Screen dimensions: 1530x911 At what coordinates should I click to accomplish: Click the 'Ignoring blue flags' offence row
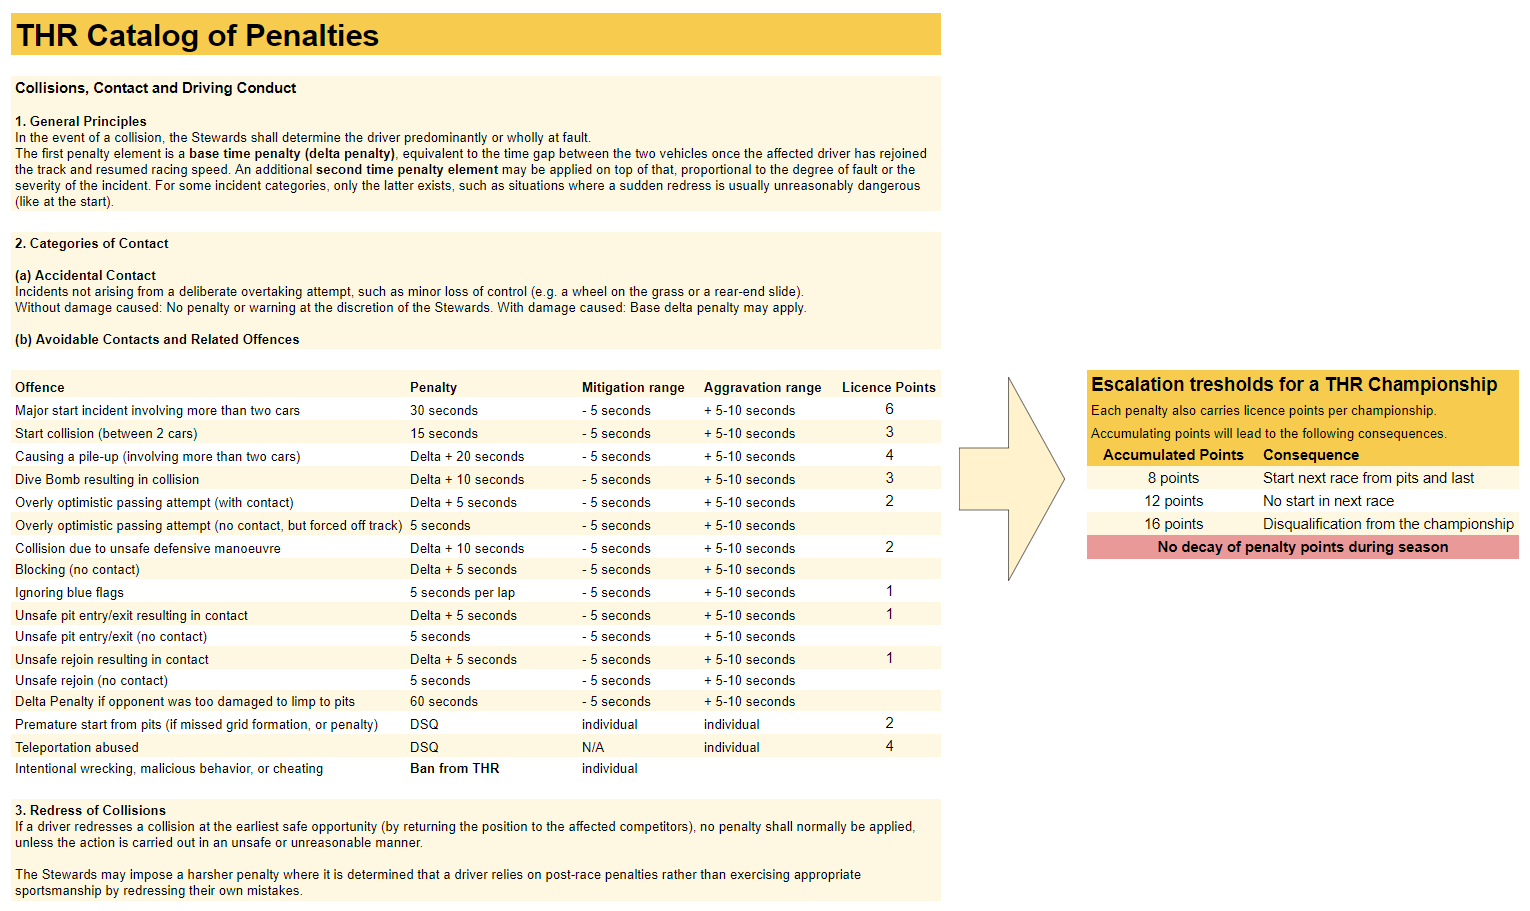pos(70,592)
